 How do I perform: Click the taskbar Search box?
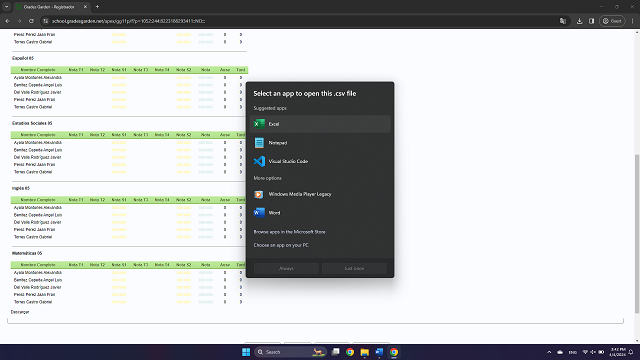291,352
